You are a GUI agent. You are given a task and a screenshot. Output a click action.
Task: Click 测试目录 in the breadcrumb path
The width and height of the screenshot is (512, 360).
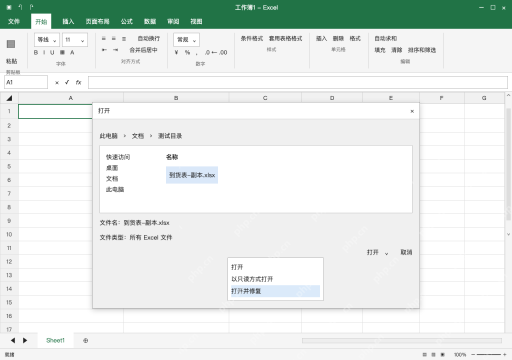[x=170, y=136]
